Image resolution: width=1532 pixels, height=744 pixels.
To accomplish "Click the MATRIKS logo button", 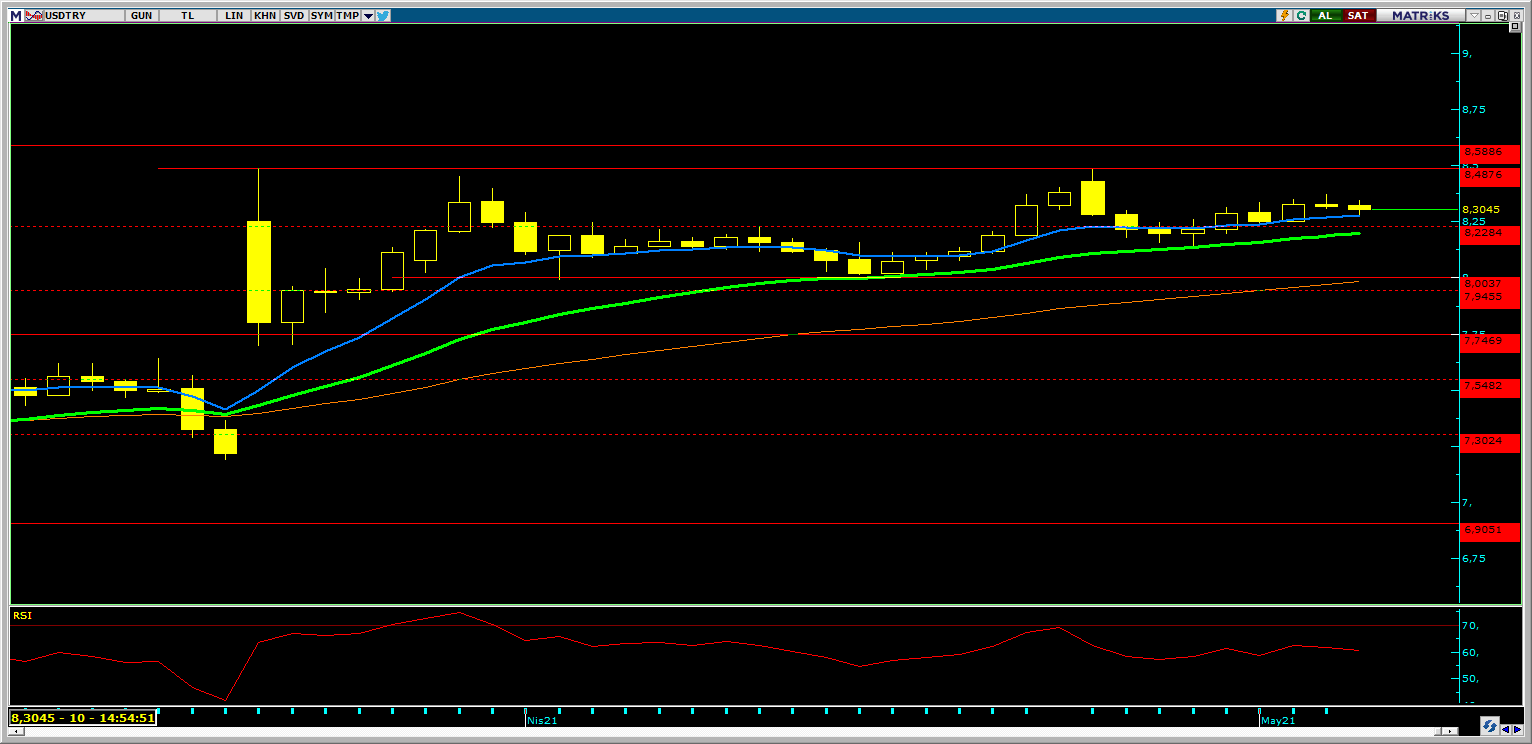I will 1420,15.
